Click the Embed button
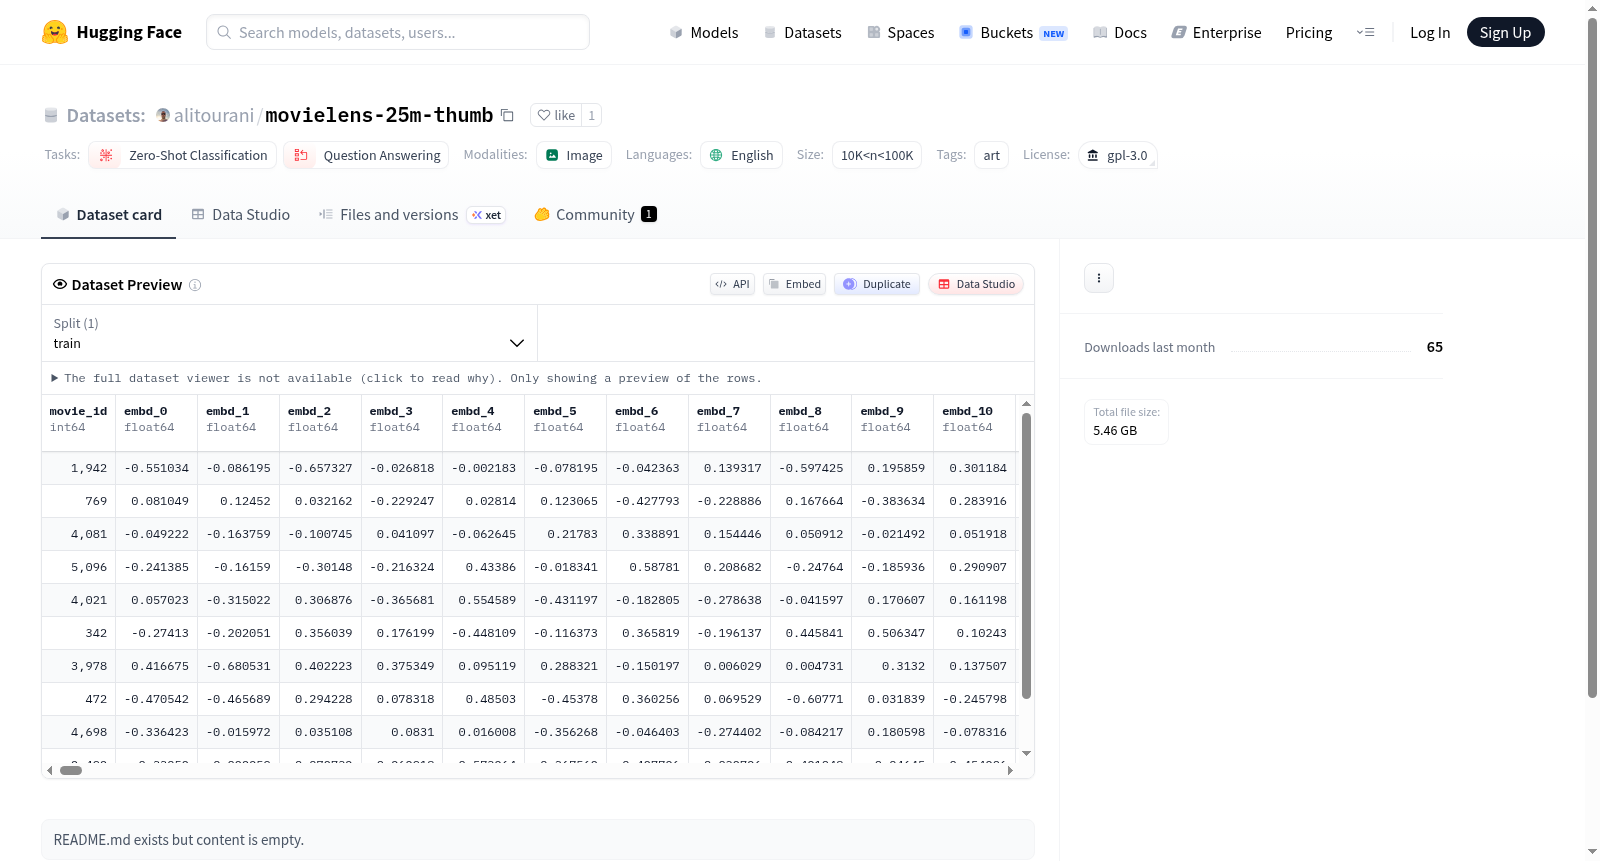The height and width of the screenshot is (861, 1600). 795,284
